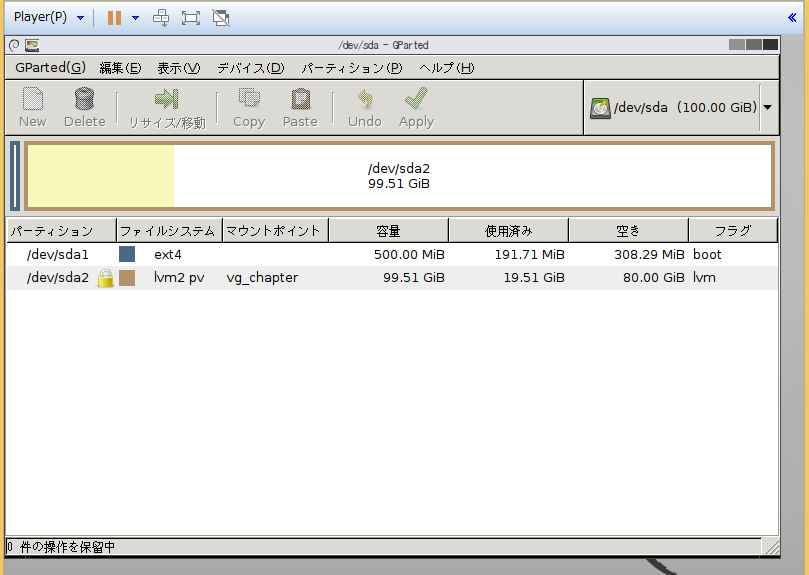Sort by the マウントポイント column header

[275, 231]
